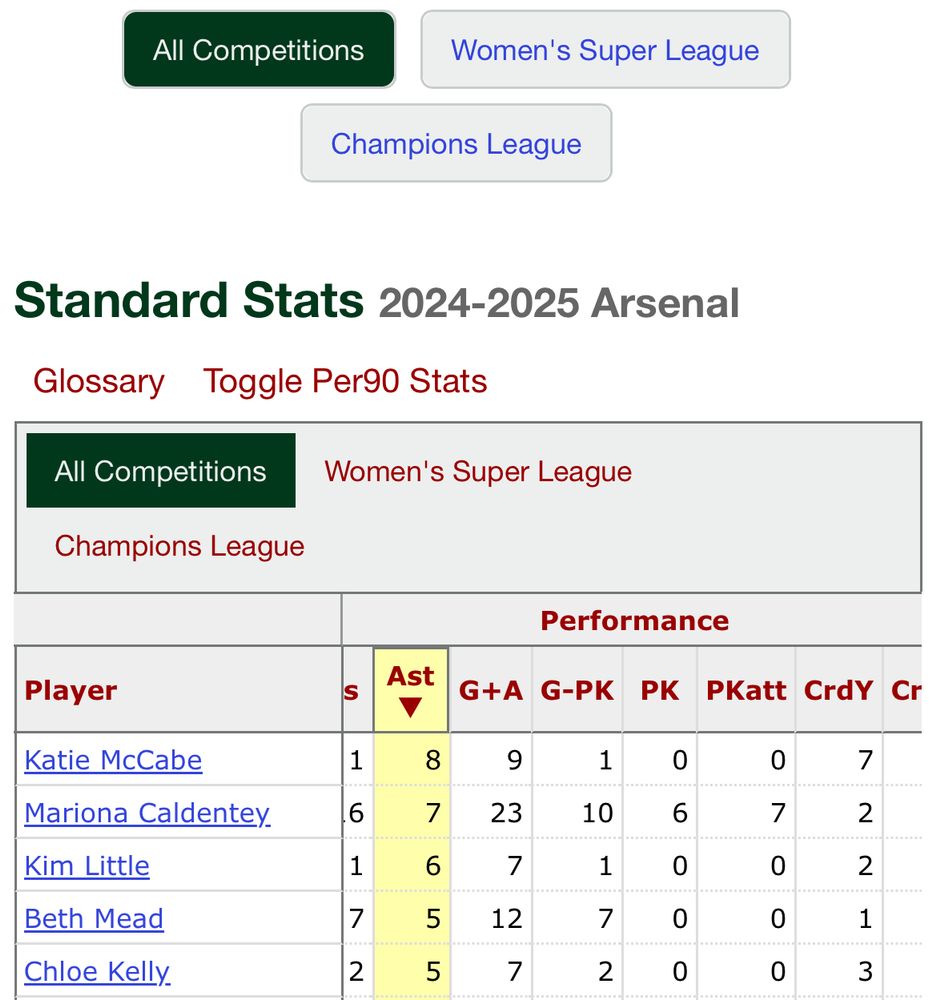Toggle Per90 Stats display
Screen dimensions: 937x1000
click(x=345, y=381)
